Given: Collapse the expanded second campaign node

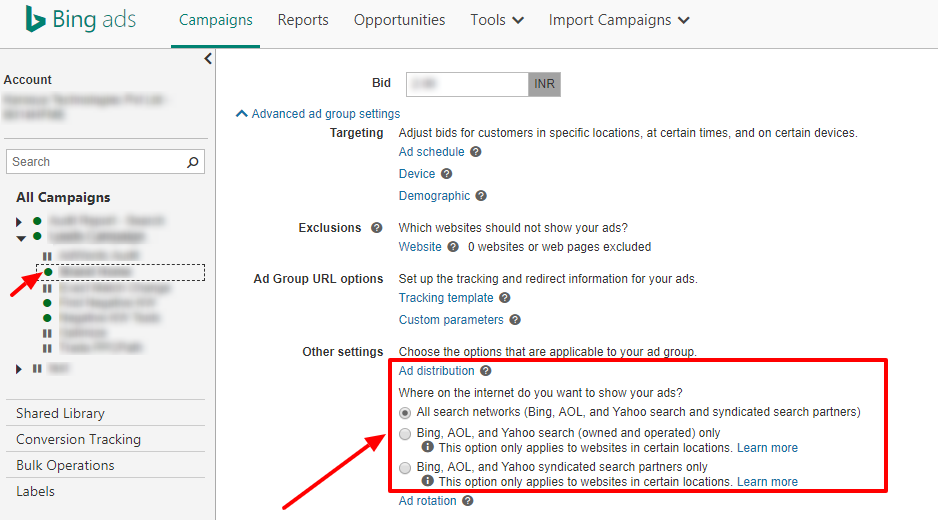Looking at the screenshot, I should pos(21,238).
